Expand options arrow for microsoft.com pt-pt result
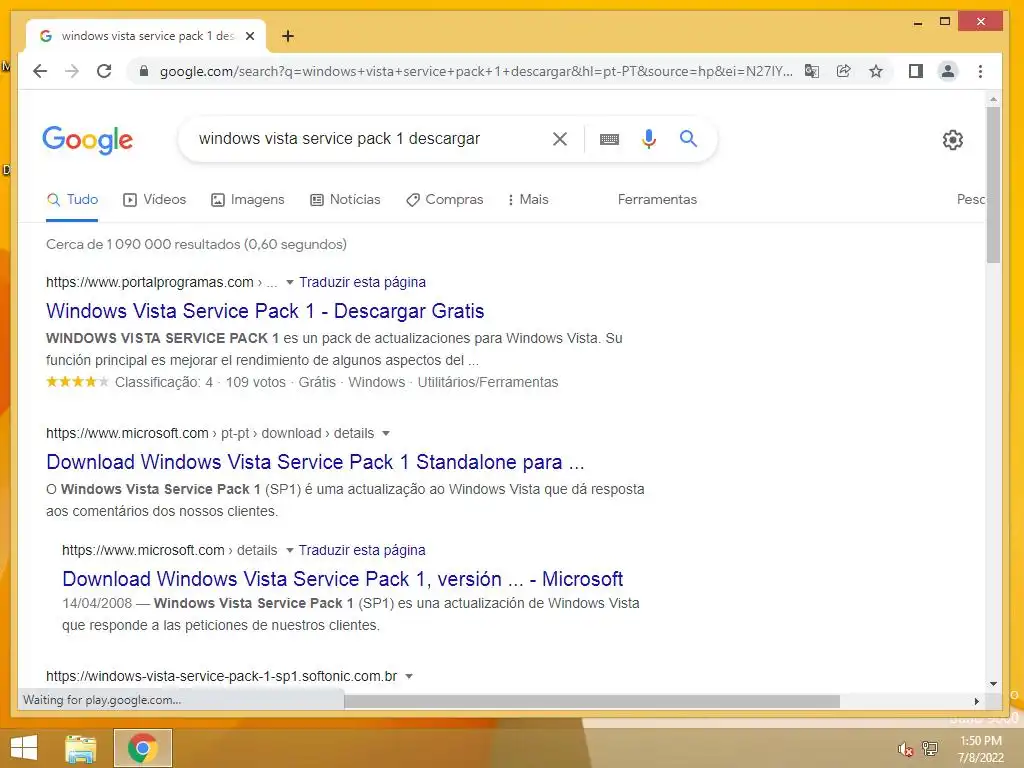Image resolution: width=1024 pixels, height=768 pixels. pyautogui.click(x=386, y=434)
